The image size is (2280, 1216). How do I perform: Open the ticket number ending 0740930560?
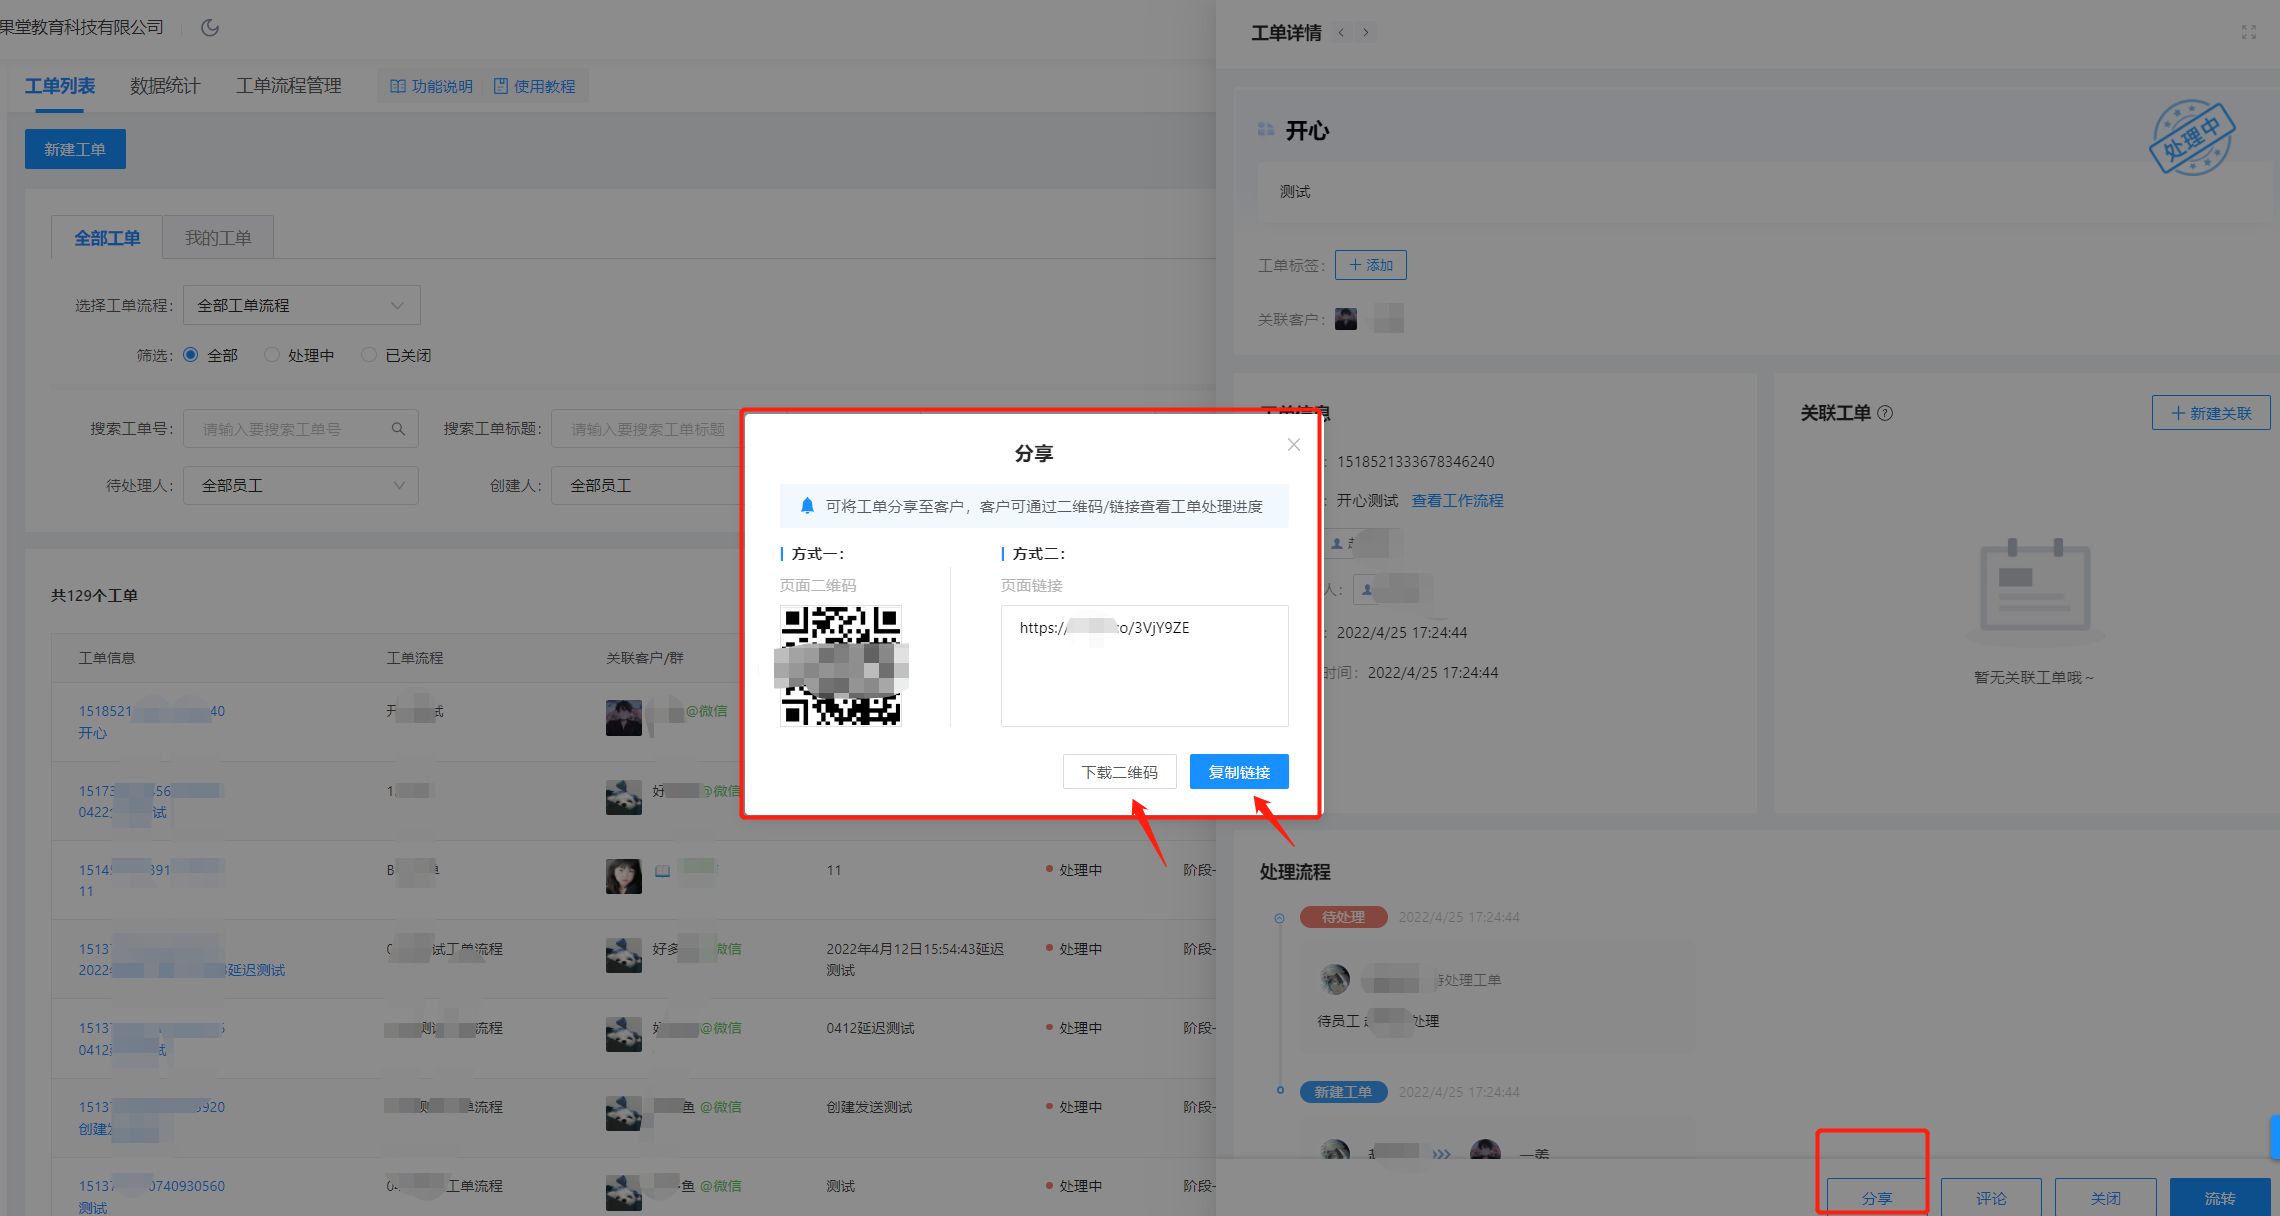(x=152, y=1186)
